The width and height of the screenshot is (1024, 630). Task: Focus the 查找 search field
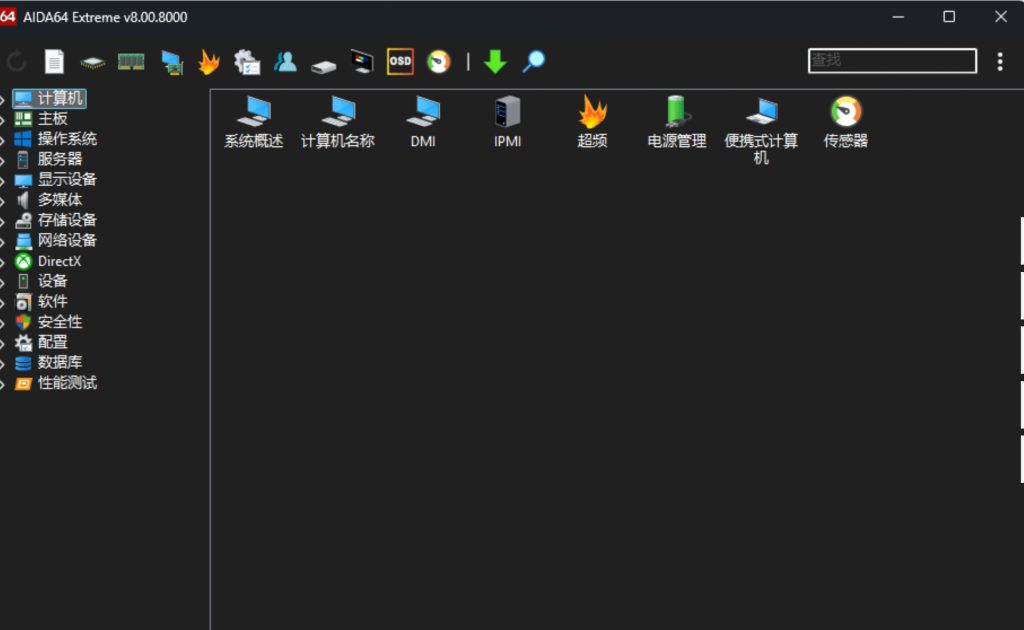click(892, 61)
